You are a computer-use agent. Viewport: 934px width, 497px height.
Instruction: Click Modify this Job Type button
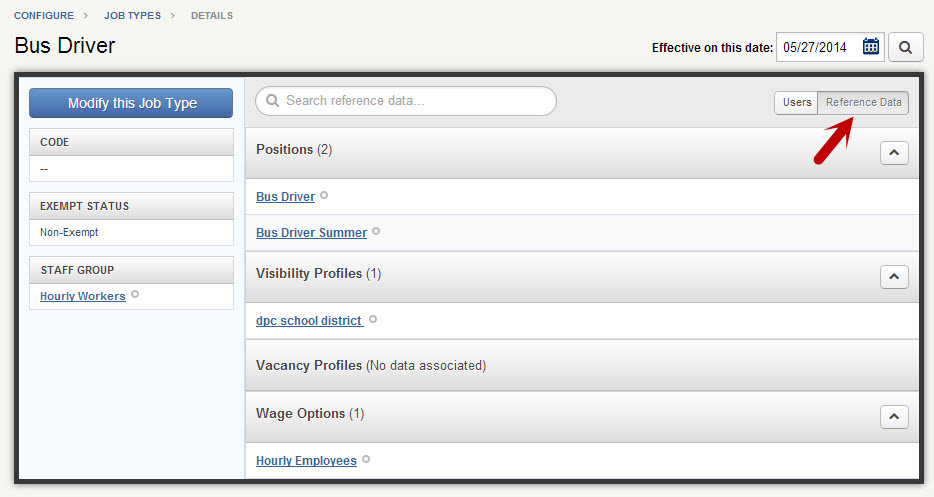tap(131, 103)
